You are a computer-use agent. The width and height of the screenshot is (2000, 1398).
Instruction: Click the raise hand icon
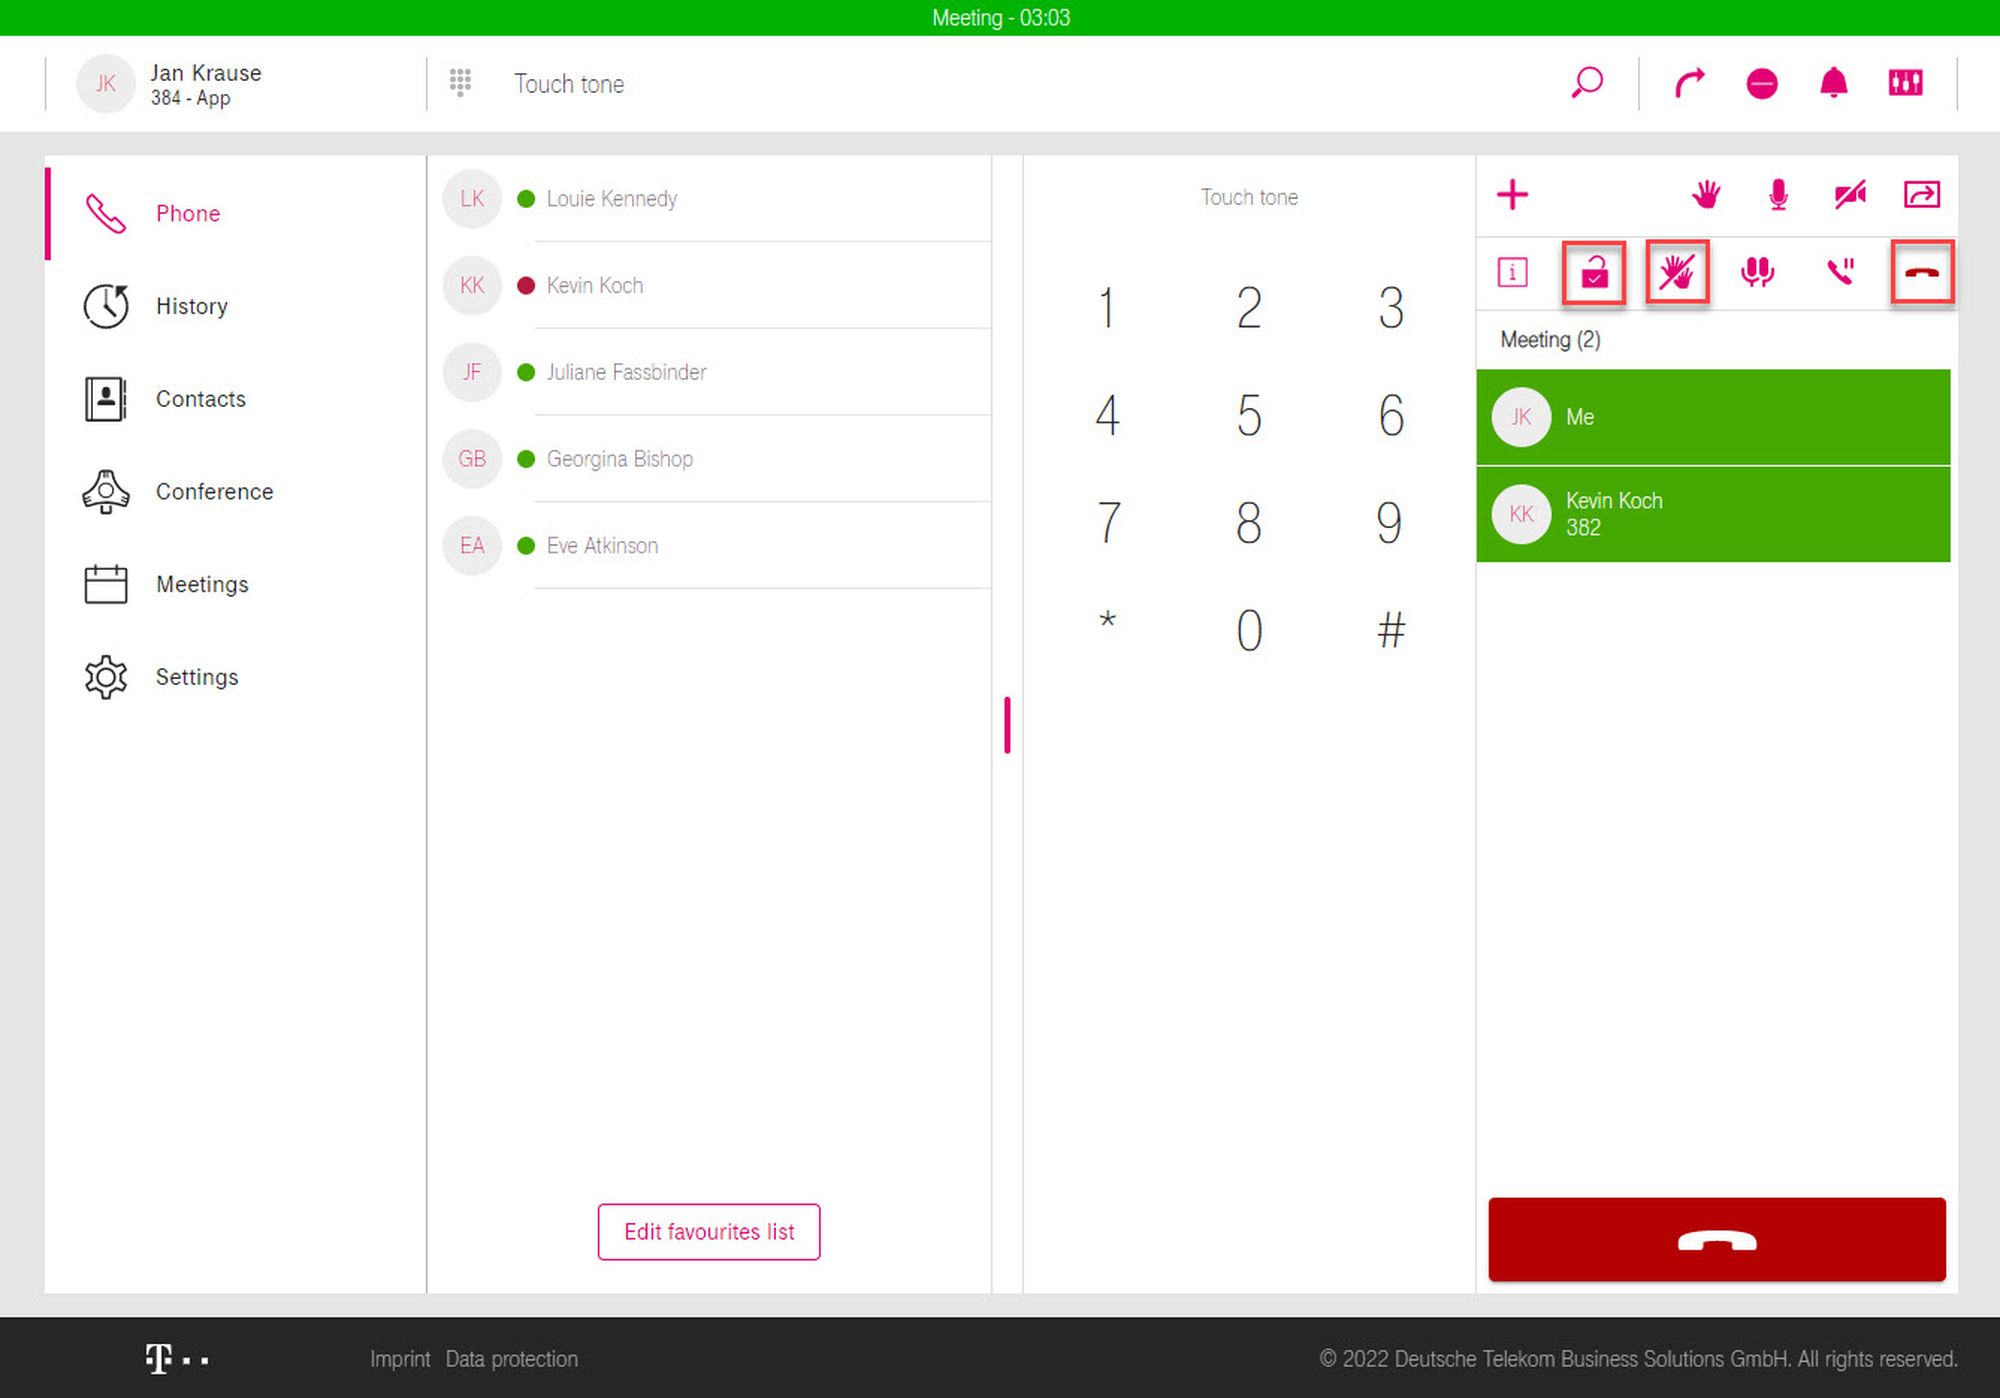coord(1706,194)
